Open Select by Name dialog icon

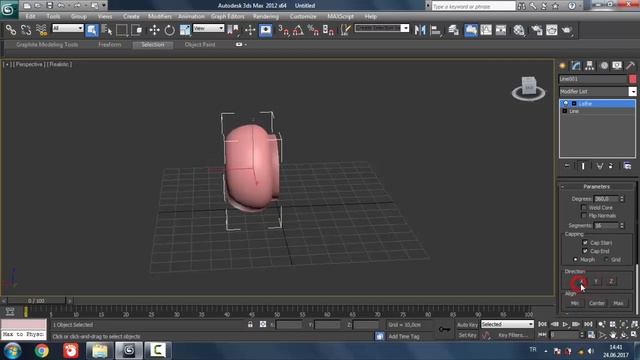pyautogui.click(x=107, y=30)
